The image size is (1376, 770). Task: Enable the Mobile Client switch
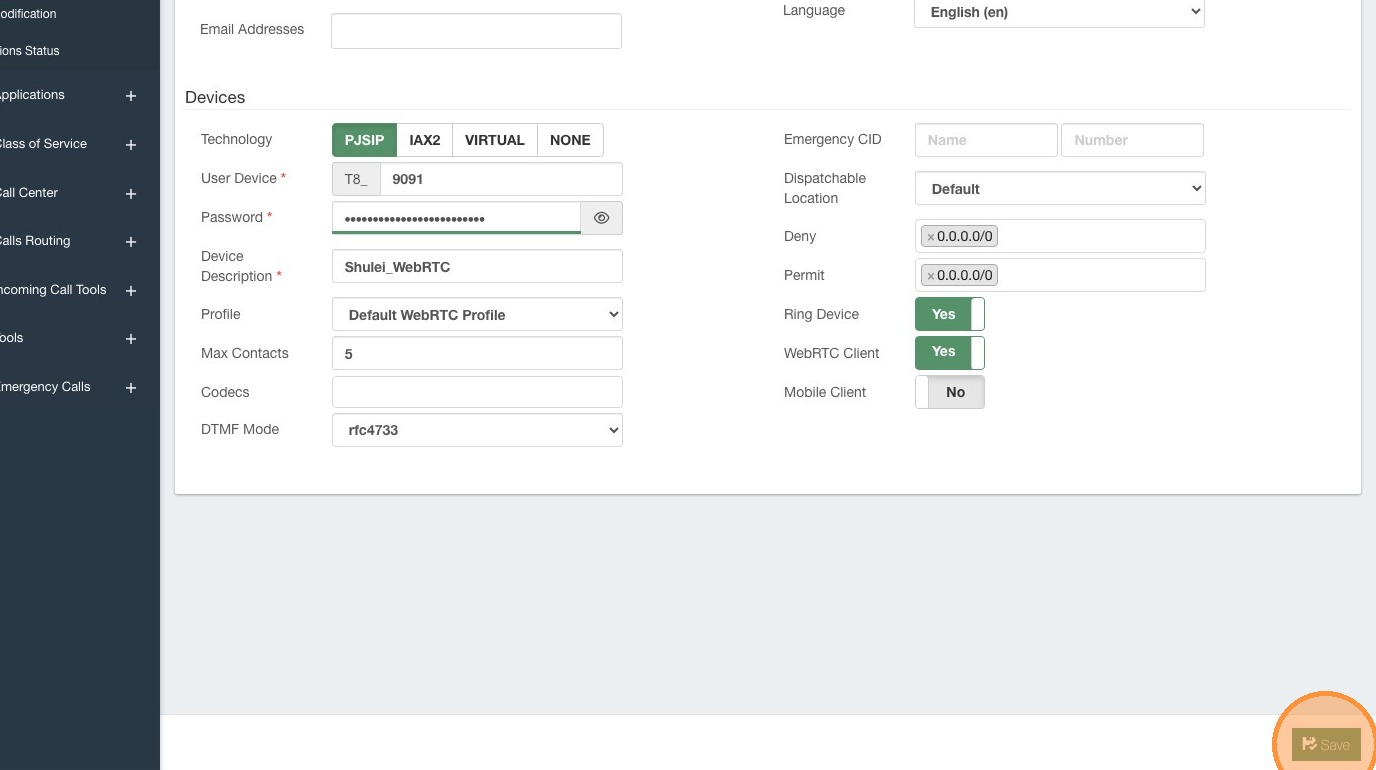949,392
